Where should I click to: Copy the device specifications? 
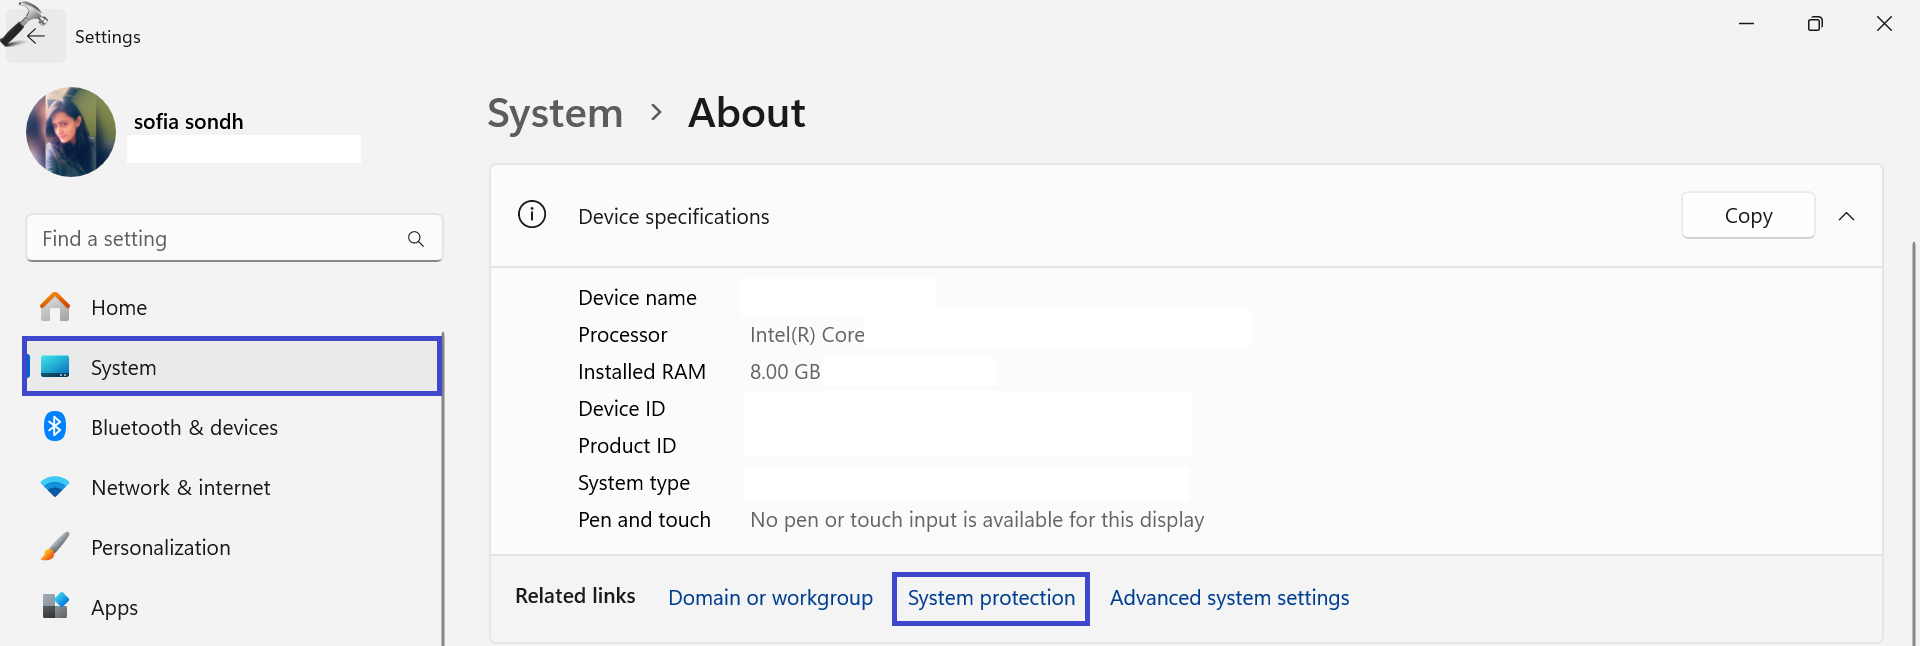pos(1747,216)
